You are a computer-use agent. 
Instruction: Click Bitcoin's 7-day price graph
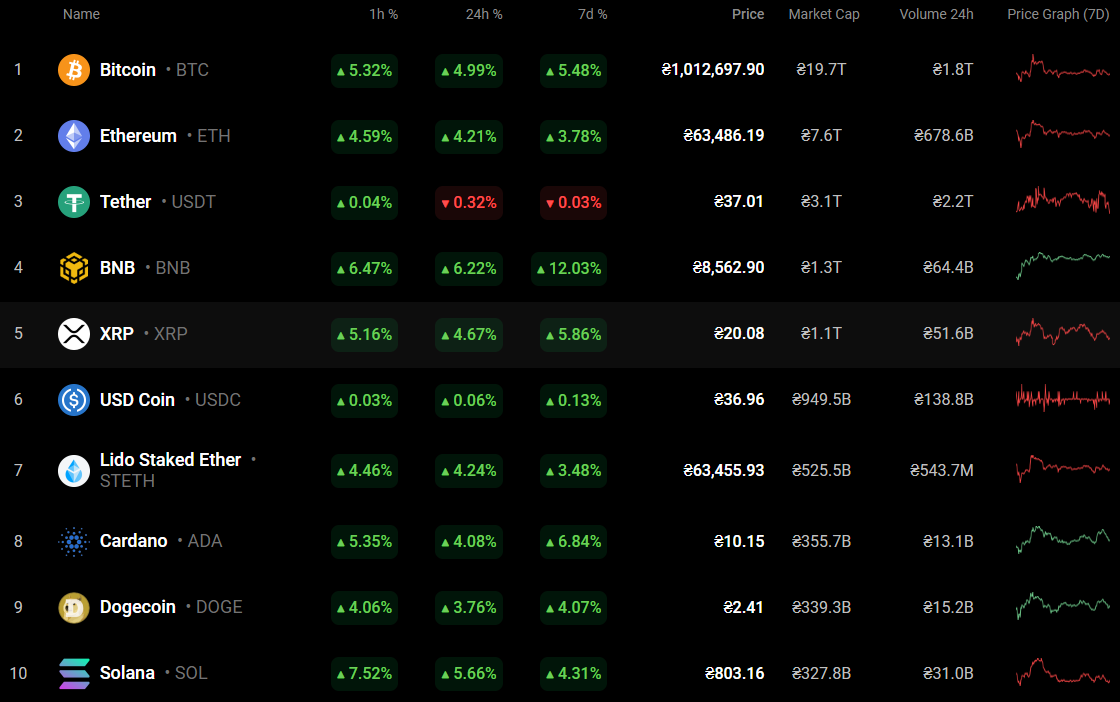pyautogui.click(x=1060, y=70)
